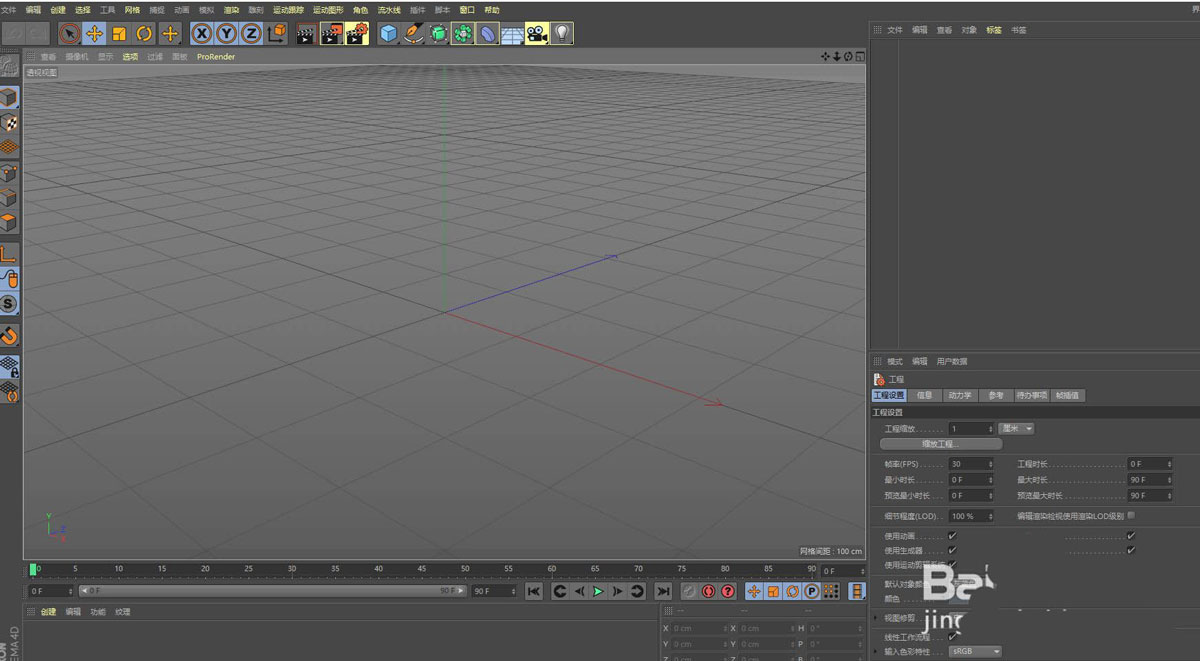Open the 用户数据 menu in attributes panel
The width and height of the screenshot is (1200, 661).
click(x=952, y=361)
